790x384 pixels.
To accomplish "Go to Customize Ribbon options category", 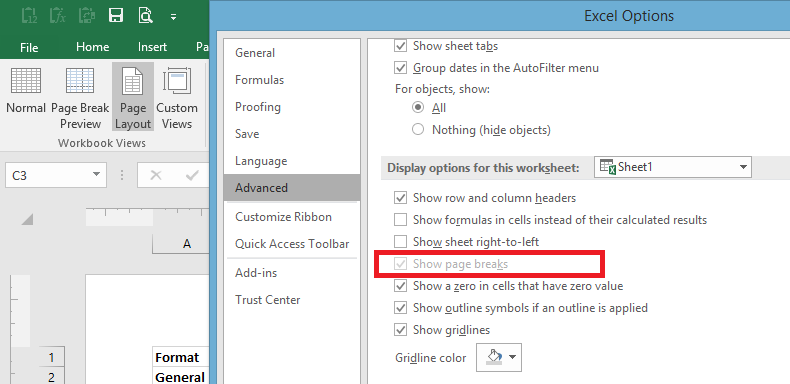I will pyautogui.click(x=283, y=217).
